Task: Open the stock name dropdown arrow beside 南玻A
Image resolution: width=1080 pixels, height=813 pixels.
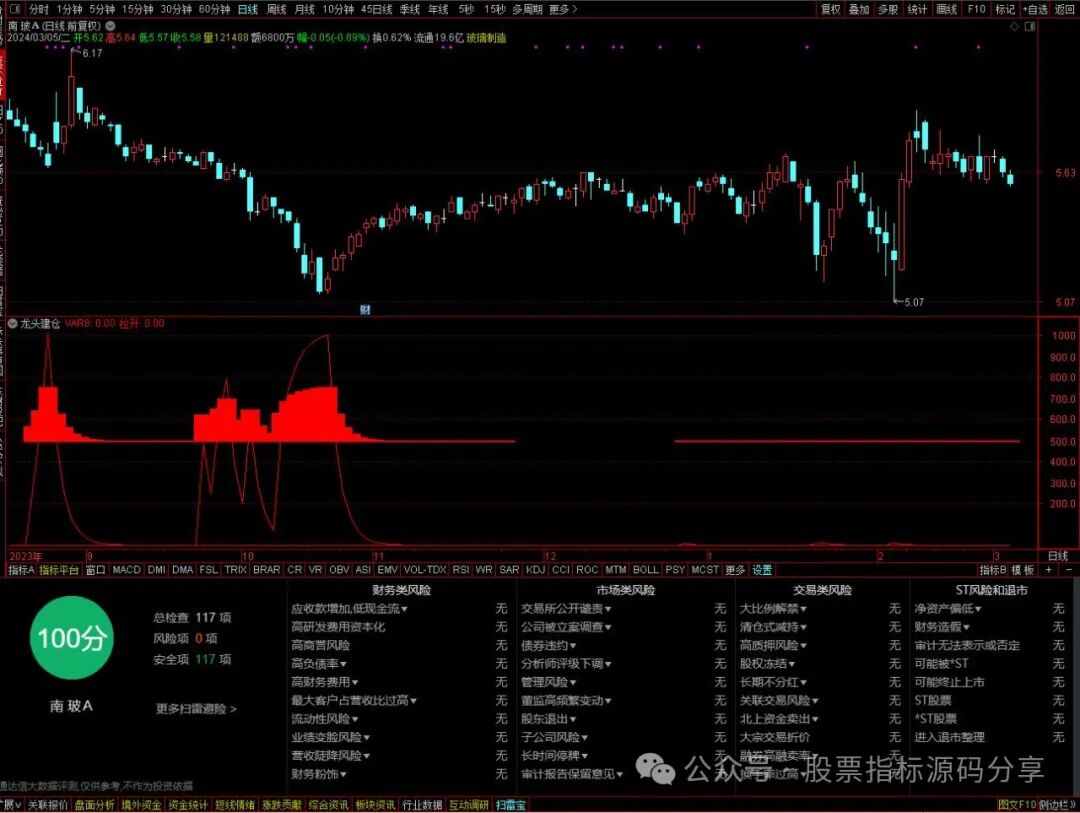Action: (x=110, y=25)
